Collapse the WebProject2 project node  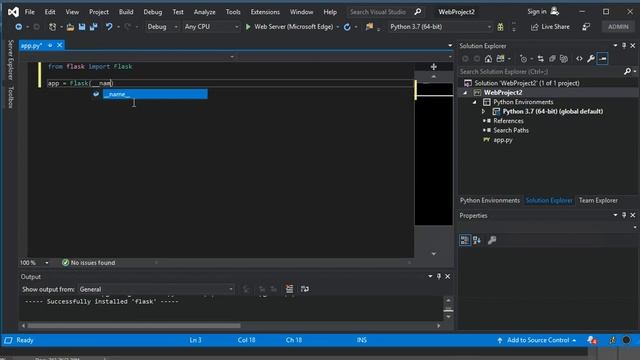point(465,93)
